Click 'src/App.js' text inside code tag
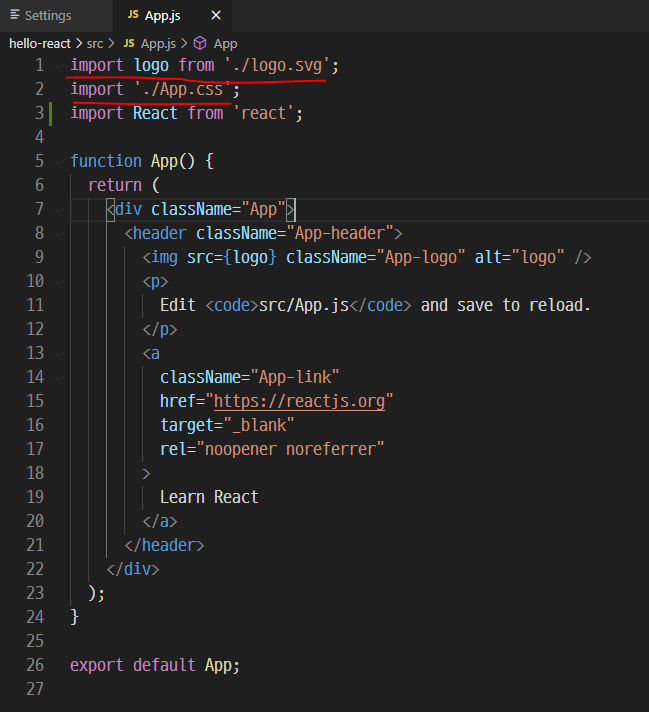This screenshot has height=712, width=649. pyautogui.click(x=304, y=305)
